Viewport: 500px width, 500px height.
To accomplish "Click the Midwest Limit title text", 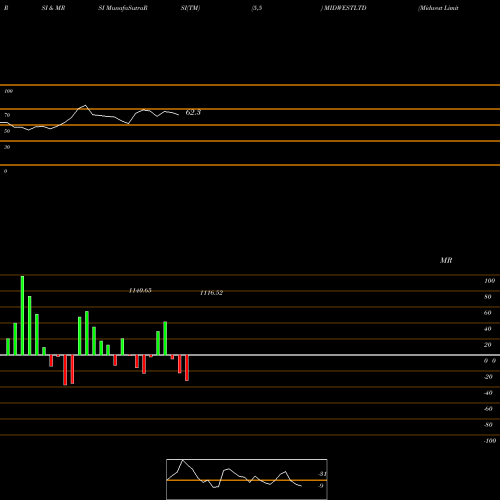I will [x=439, y=8].
